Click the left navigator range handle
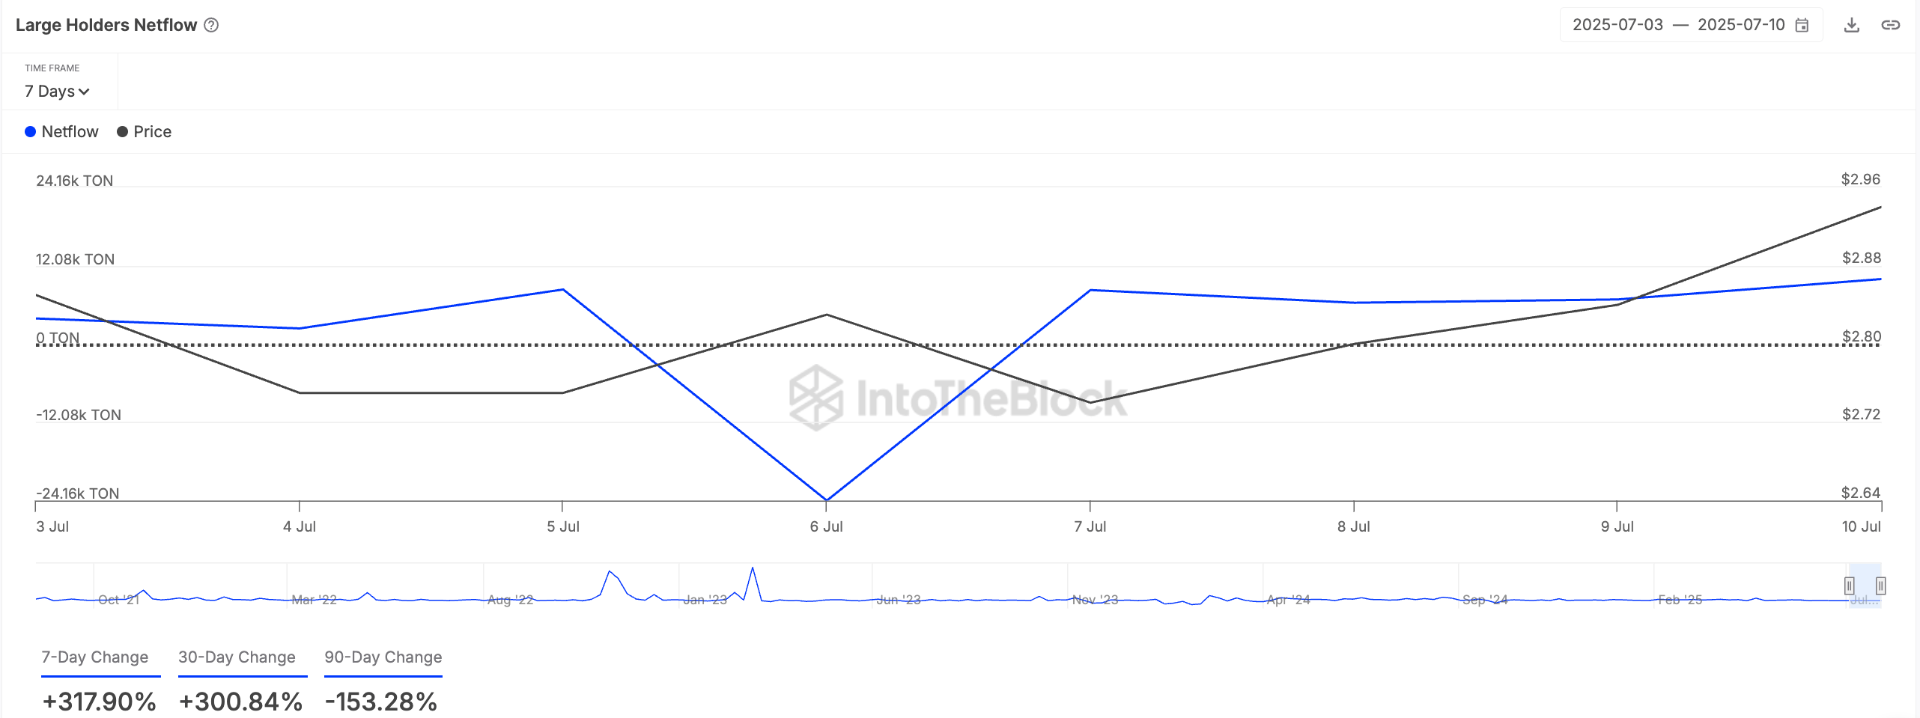Screen dimensions: 1920x718 pos(1849,586)
